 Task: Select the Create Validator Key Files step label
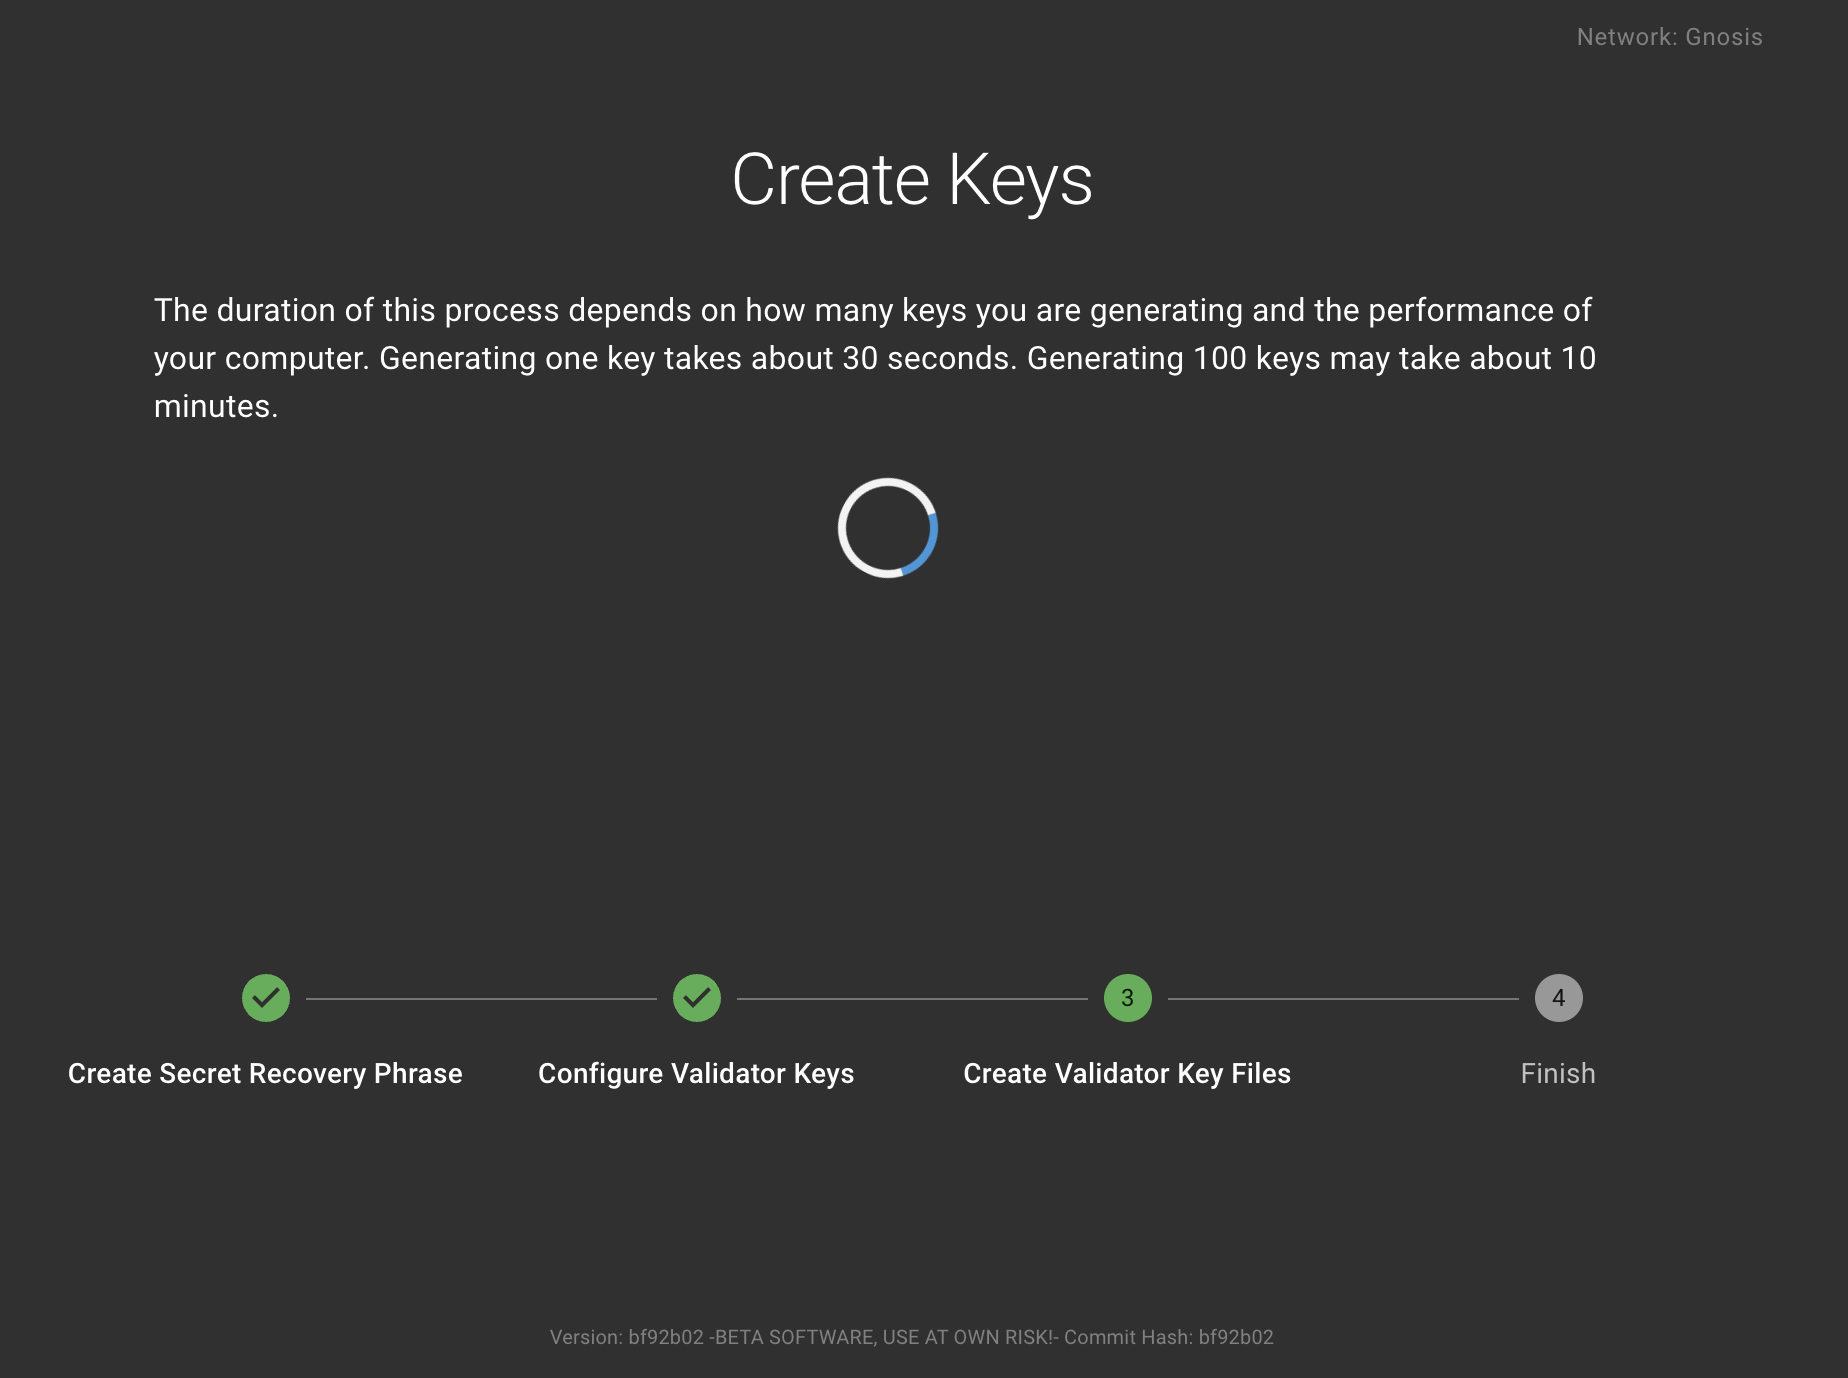point(1127,1073)
